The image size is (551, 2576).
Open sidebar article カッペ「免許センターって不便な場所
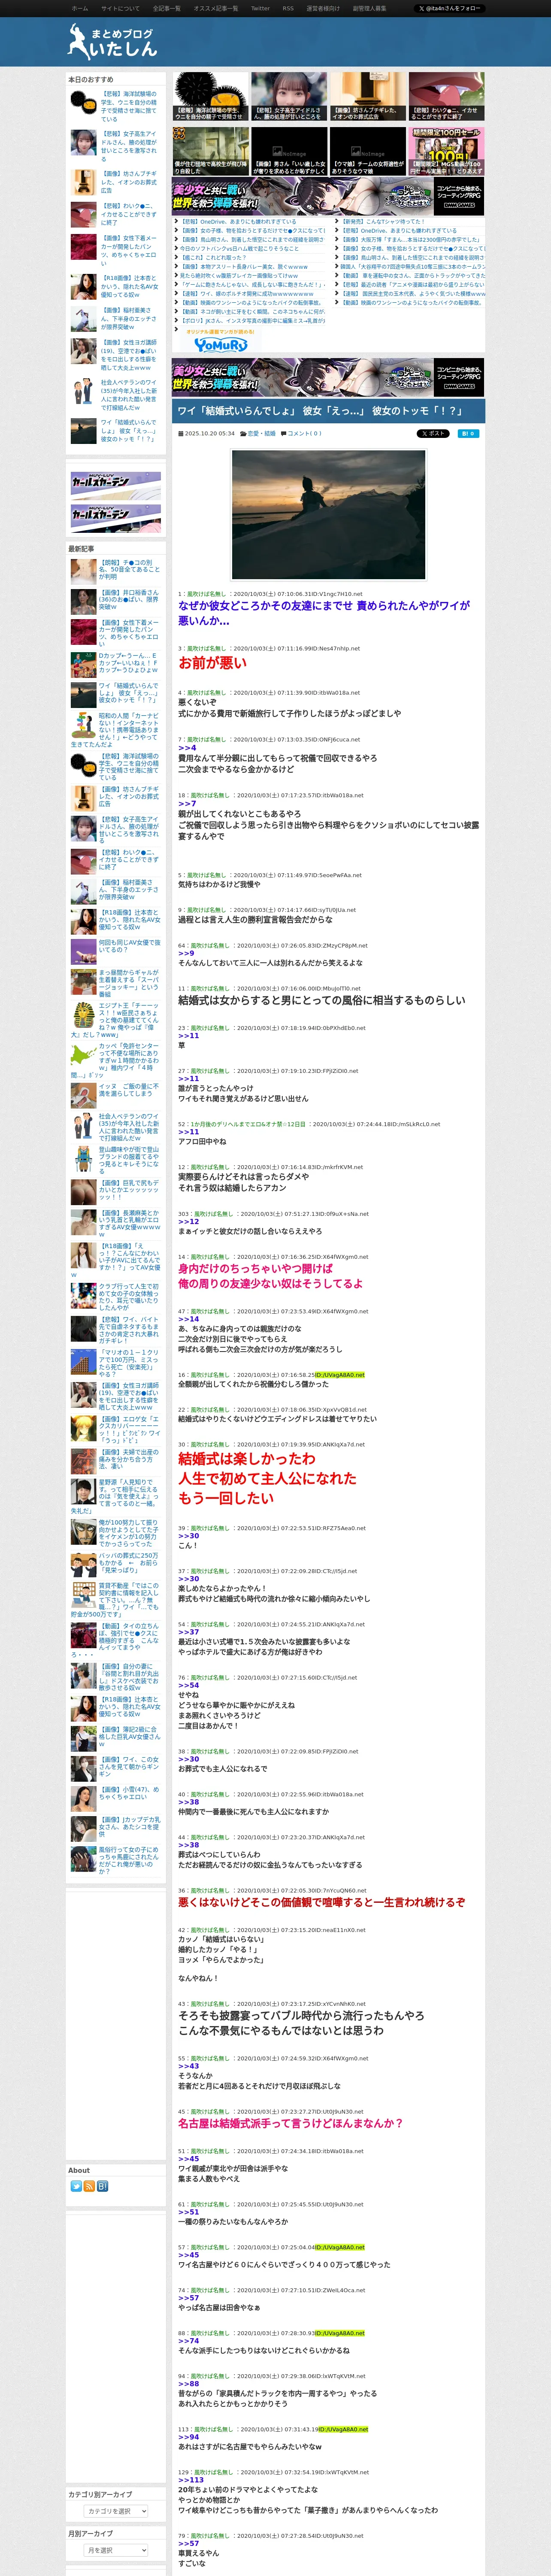tap(114, 1060)
